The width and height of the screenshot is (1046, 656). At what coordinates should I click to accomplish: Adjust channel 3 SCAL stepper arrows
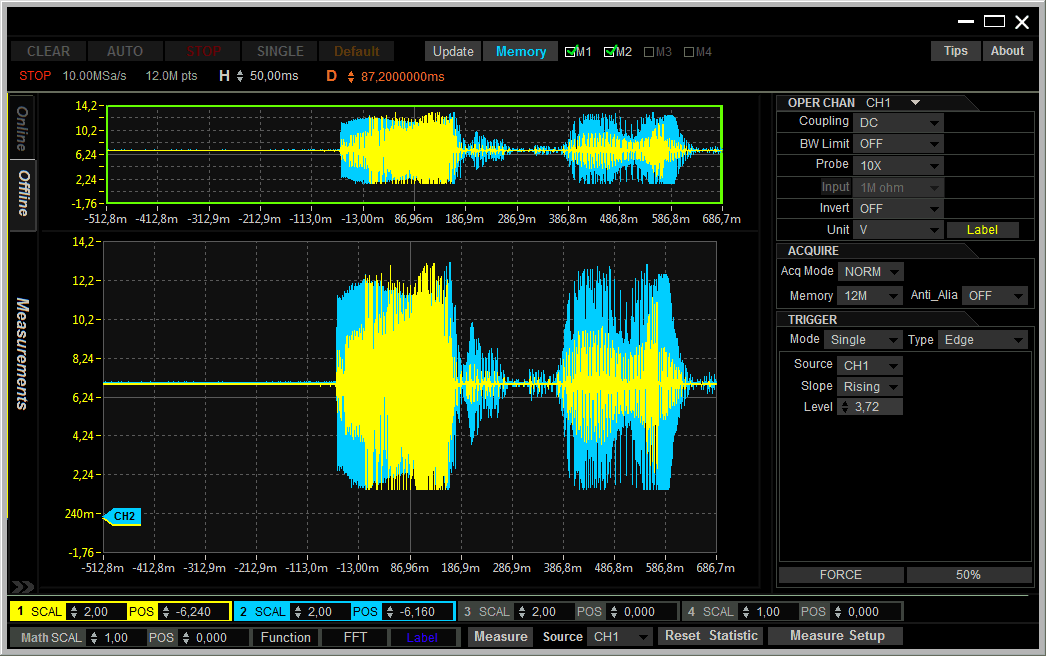(522, 611)
